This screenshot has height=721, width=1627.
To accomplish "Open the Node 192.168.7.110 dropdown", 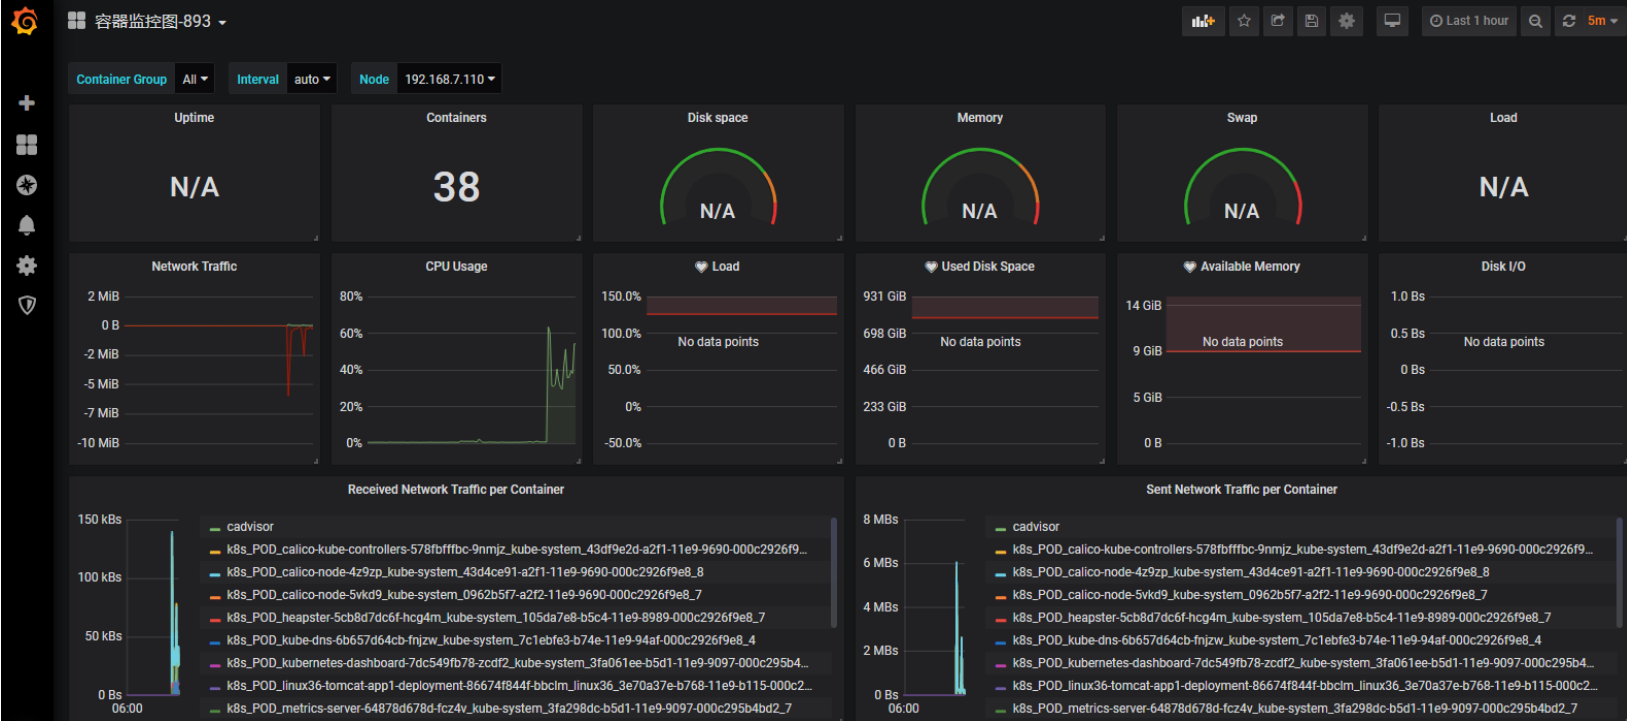I will [449, 79].
